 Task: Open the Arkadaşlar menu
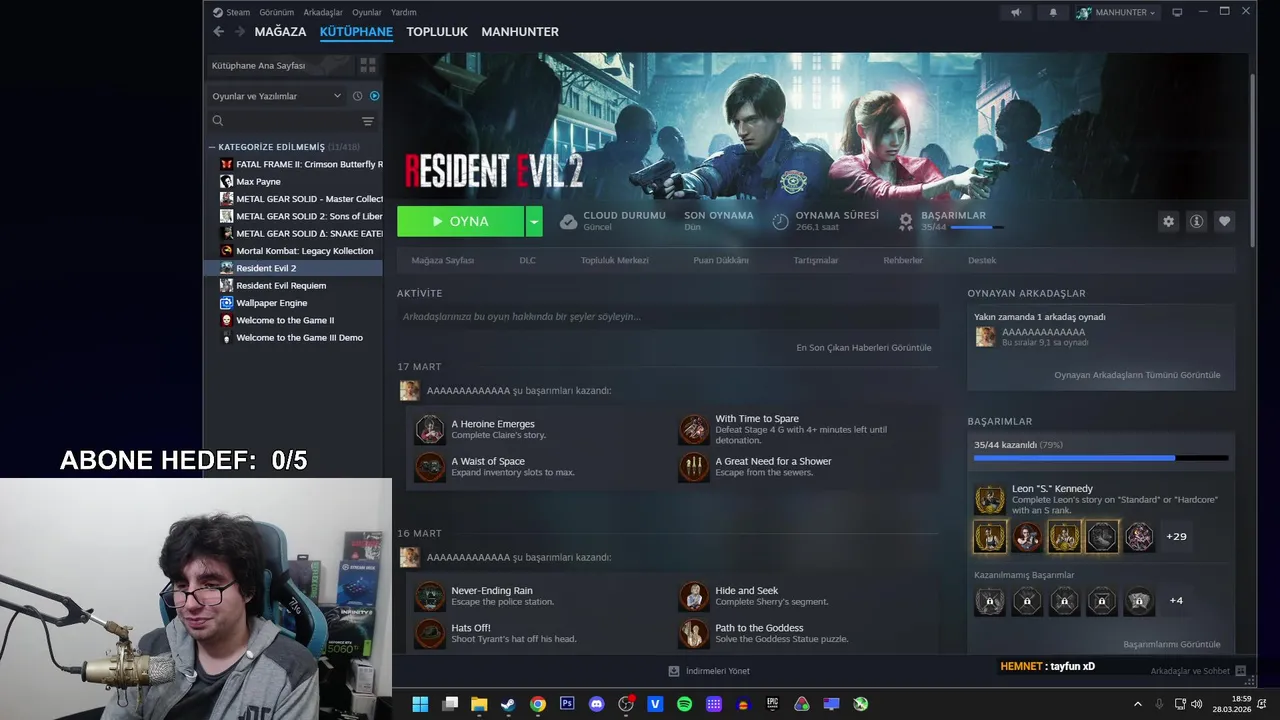[323, 12]
